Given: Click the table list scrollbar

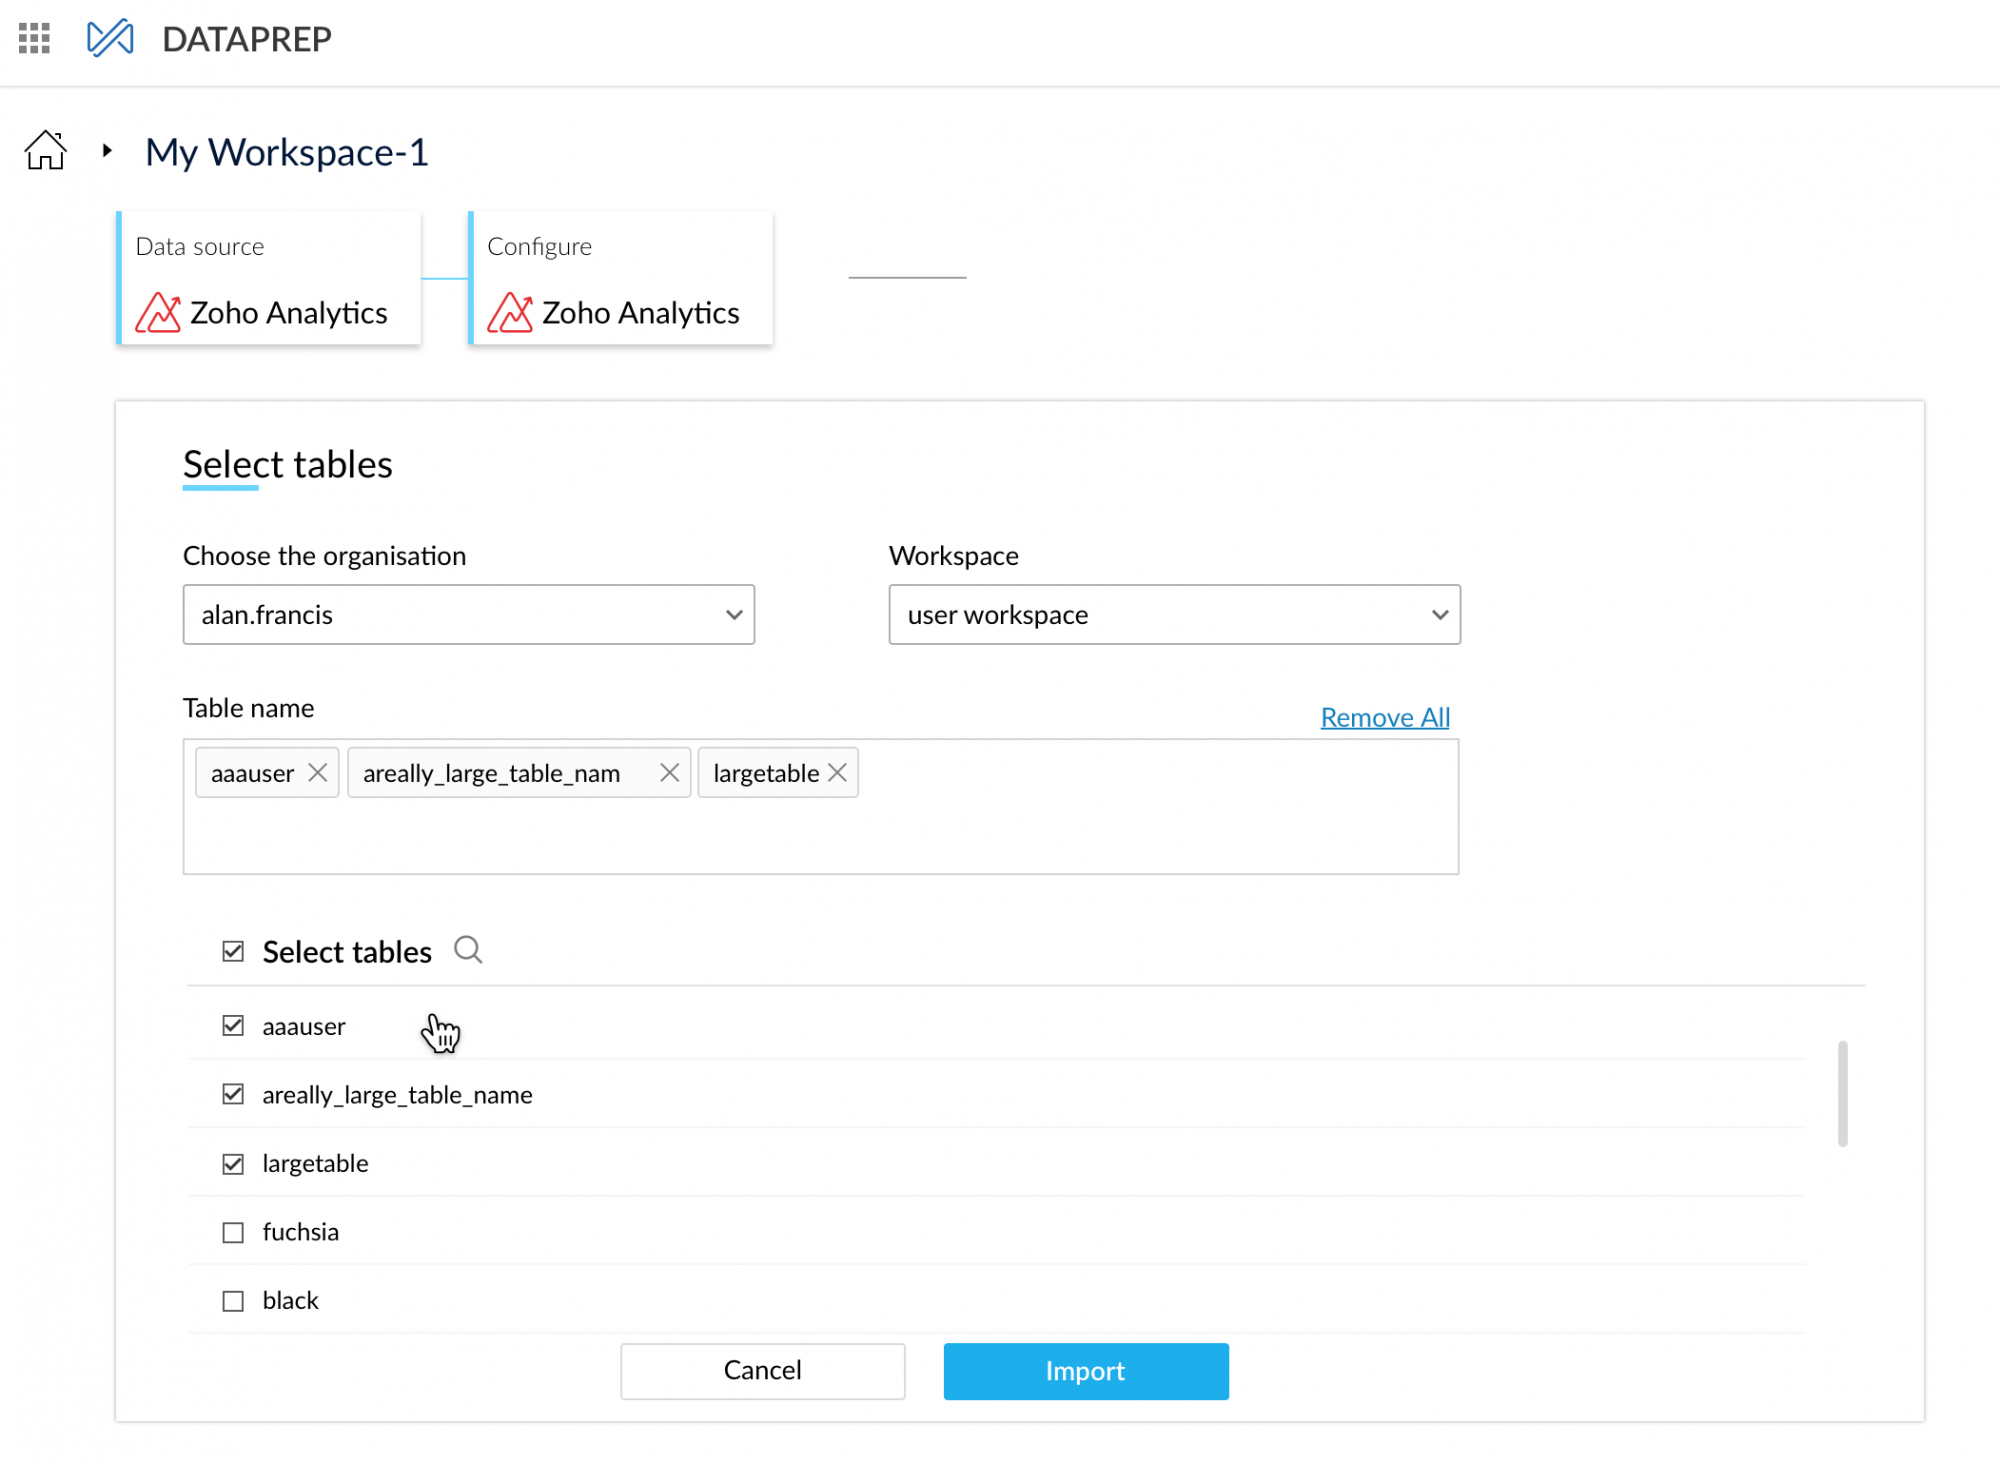Looking at the screenshot, I should [x=1842, y=1093].
